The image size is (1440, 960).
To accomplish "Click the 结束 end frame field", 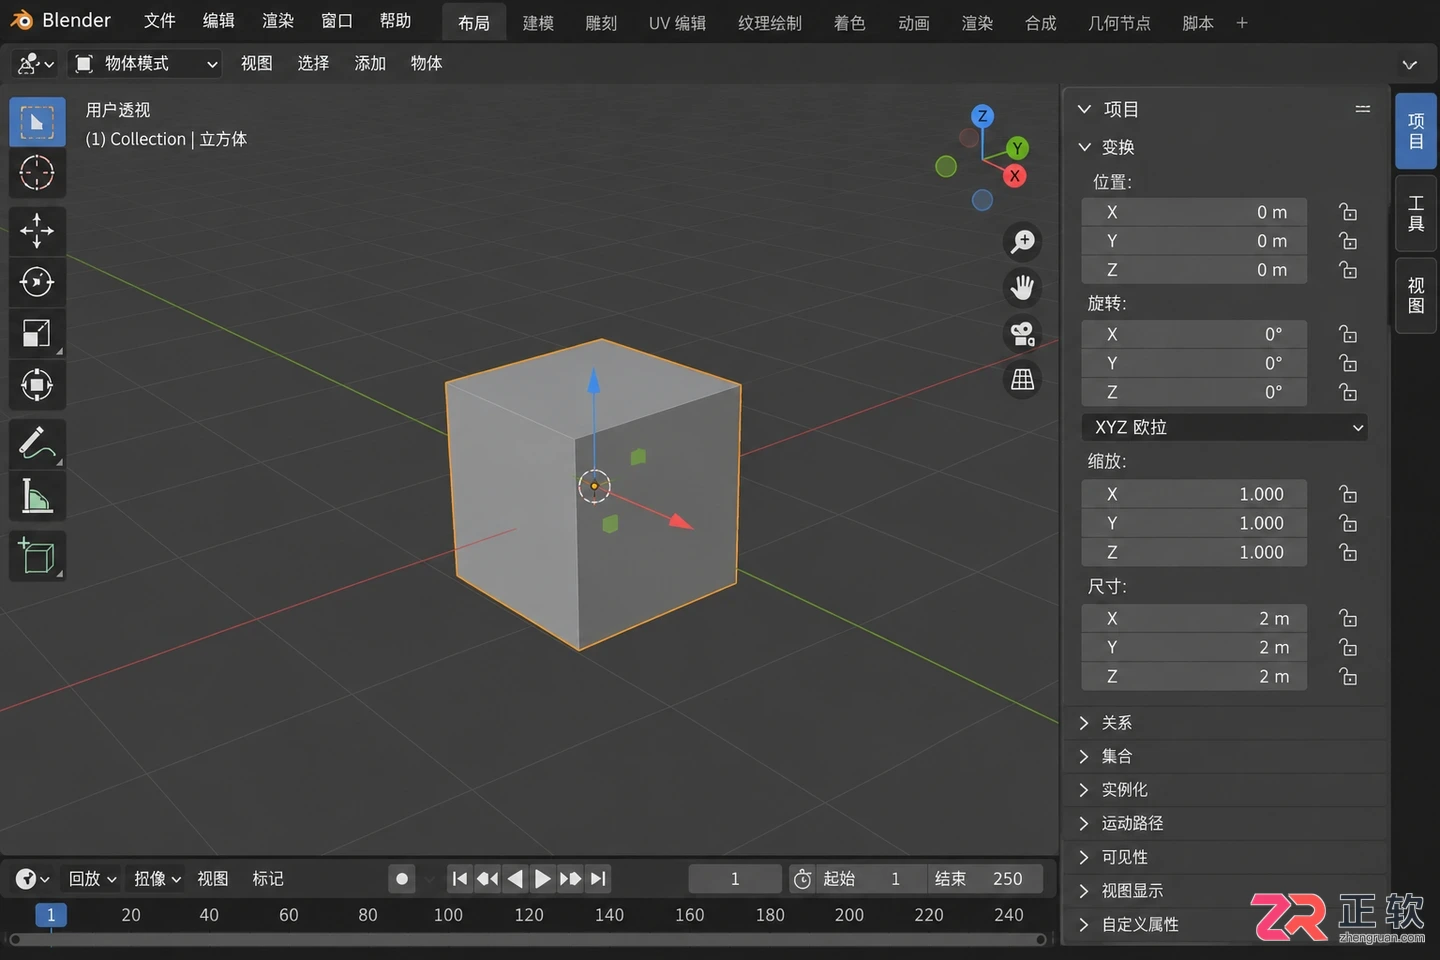I will [985, 879].
